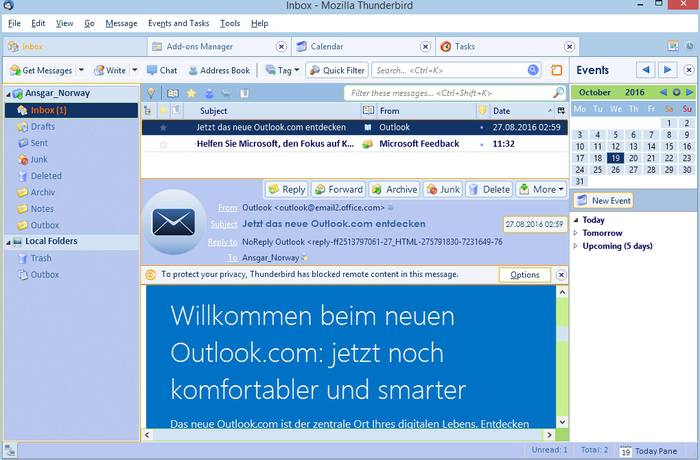Open Write dropdown arrow
Screen dimensions: 700x460
(134, 70)
